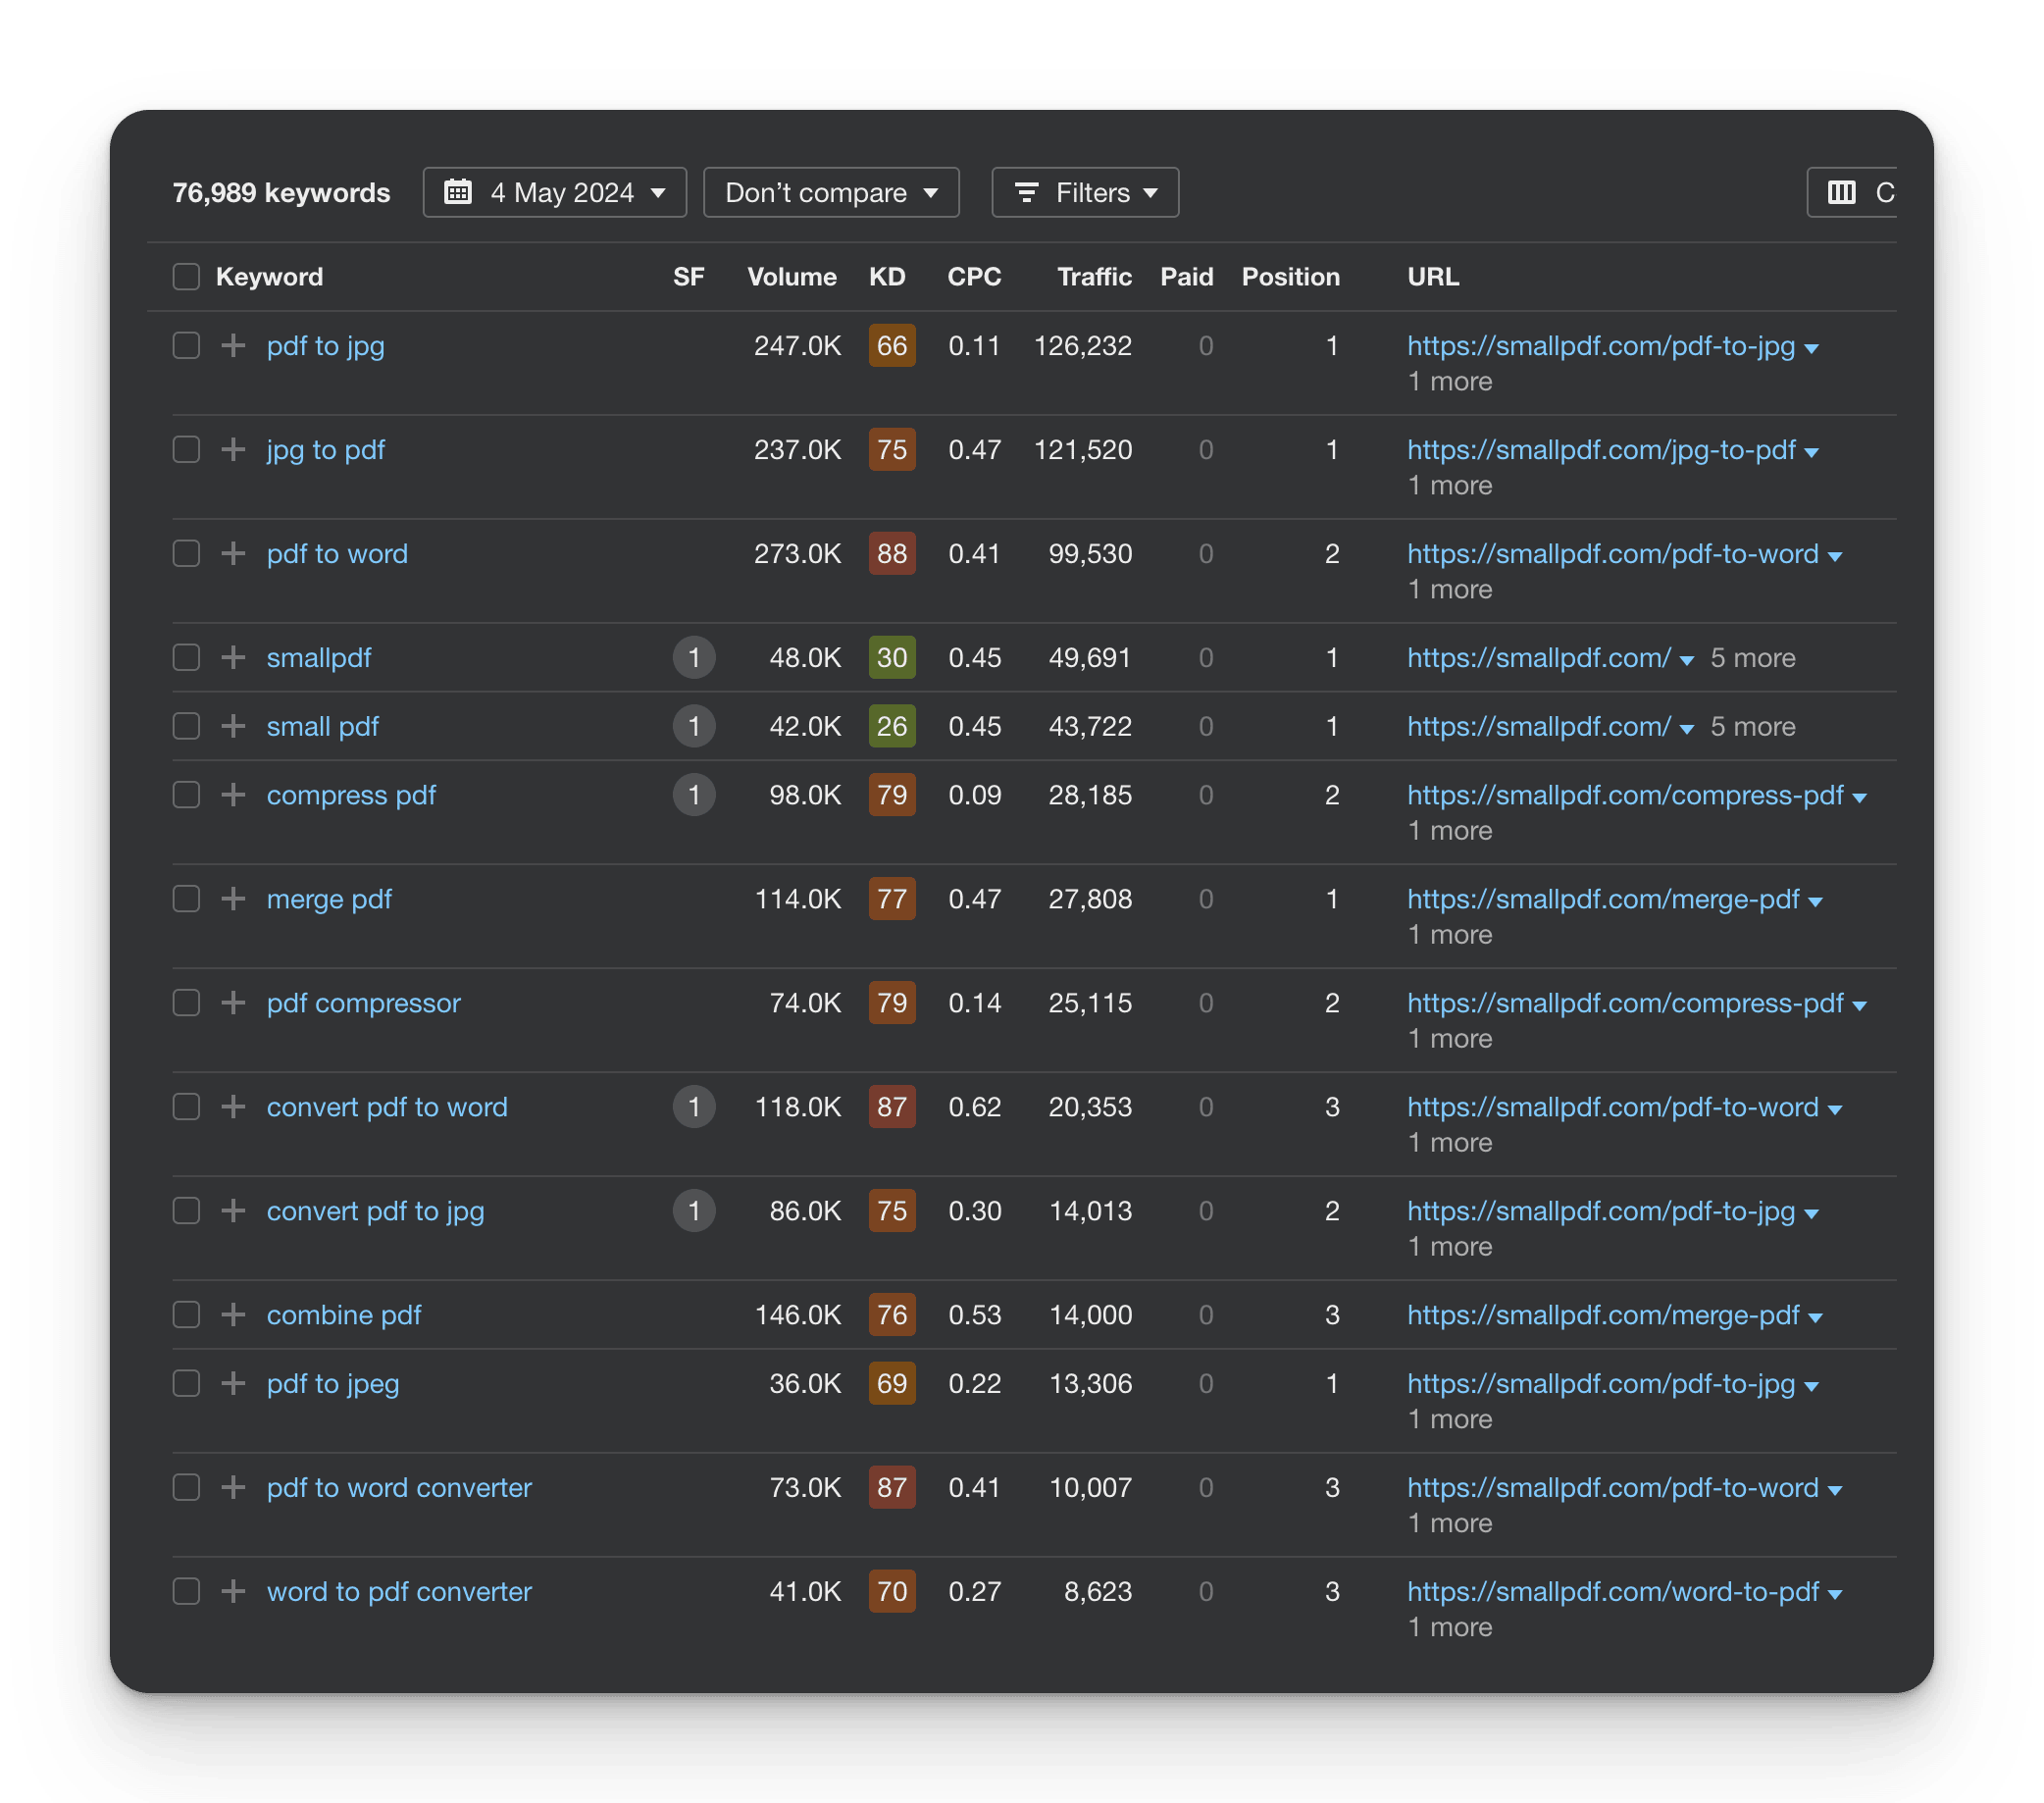Open the '4 May 2024' date dropdown
The width and height of the screenshot is (2044, 1803).
(x=555, y=192)
